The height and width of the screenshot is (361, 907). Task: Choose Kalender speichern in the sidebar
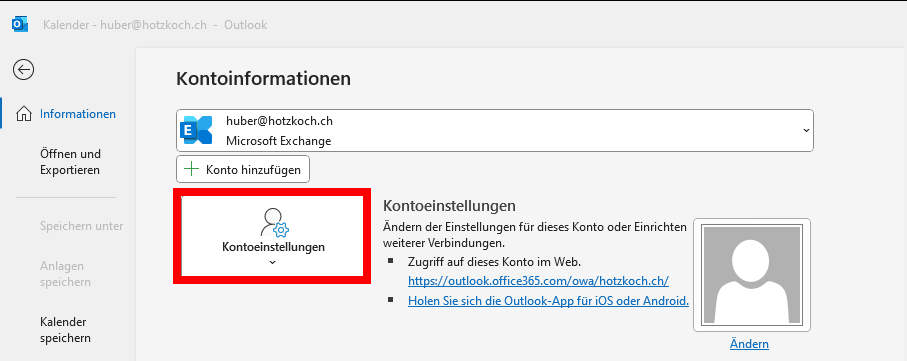click(65, 330)
